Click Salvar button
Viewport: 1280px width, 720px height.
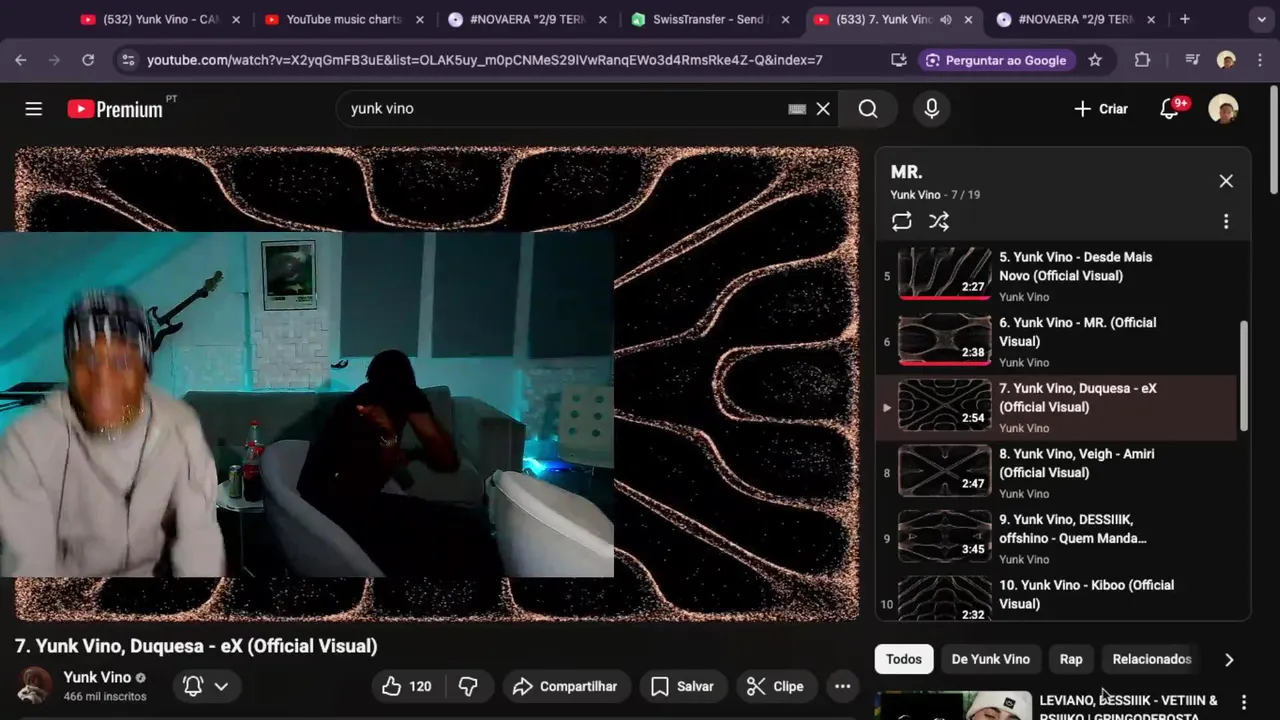pos(682,686)
